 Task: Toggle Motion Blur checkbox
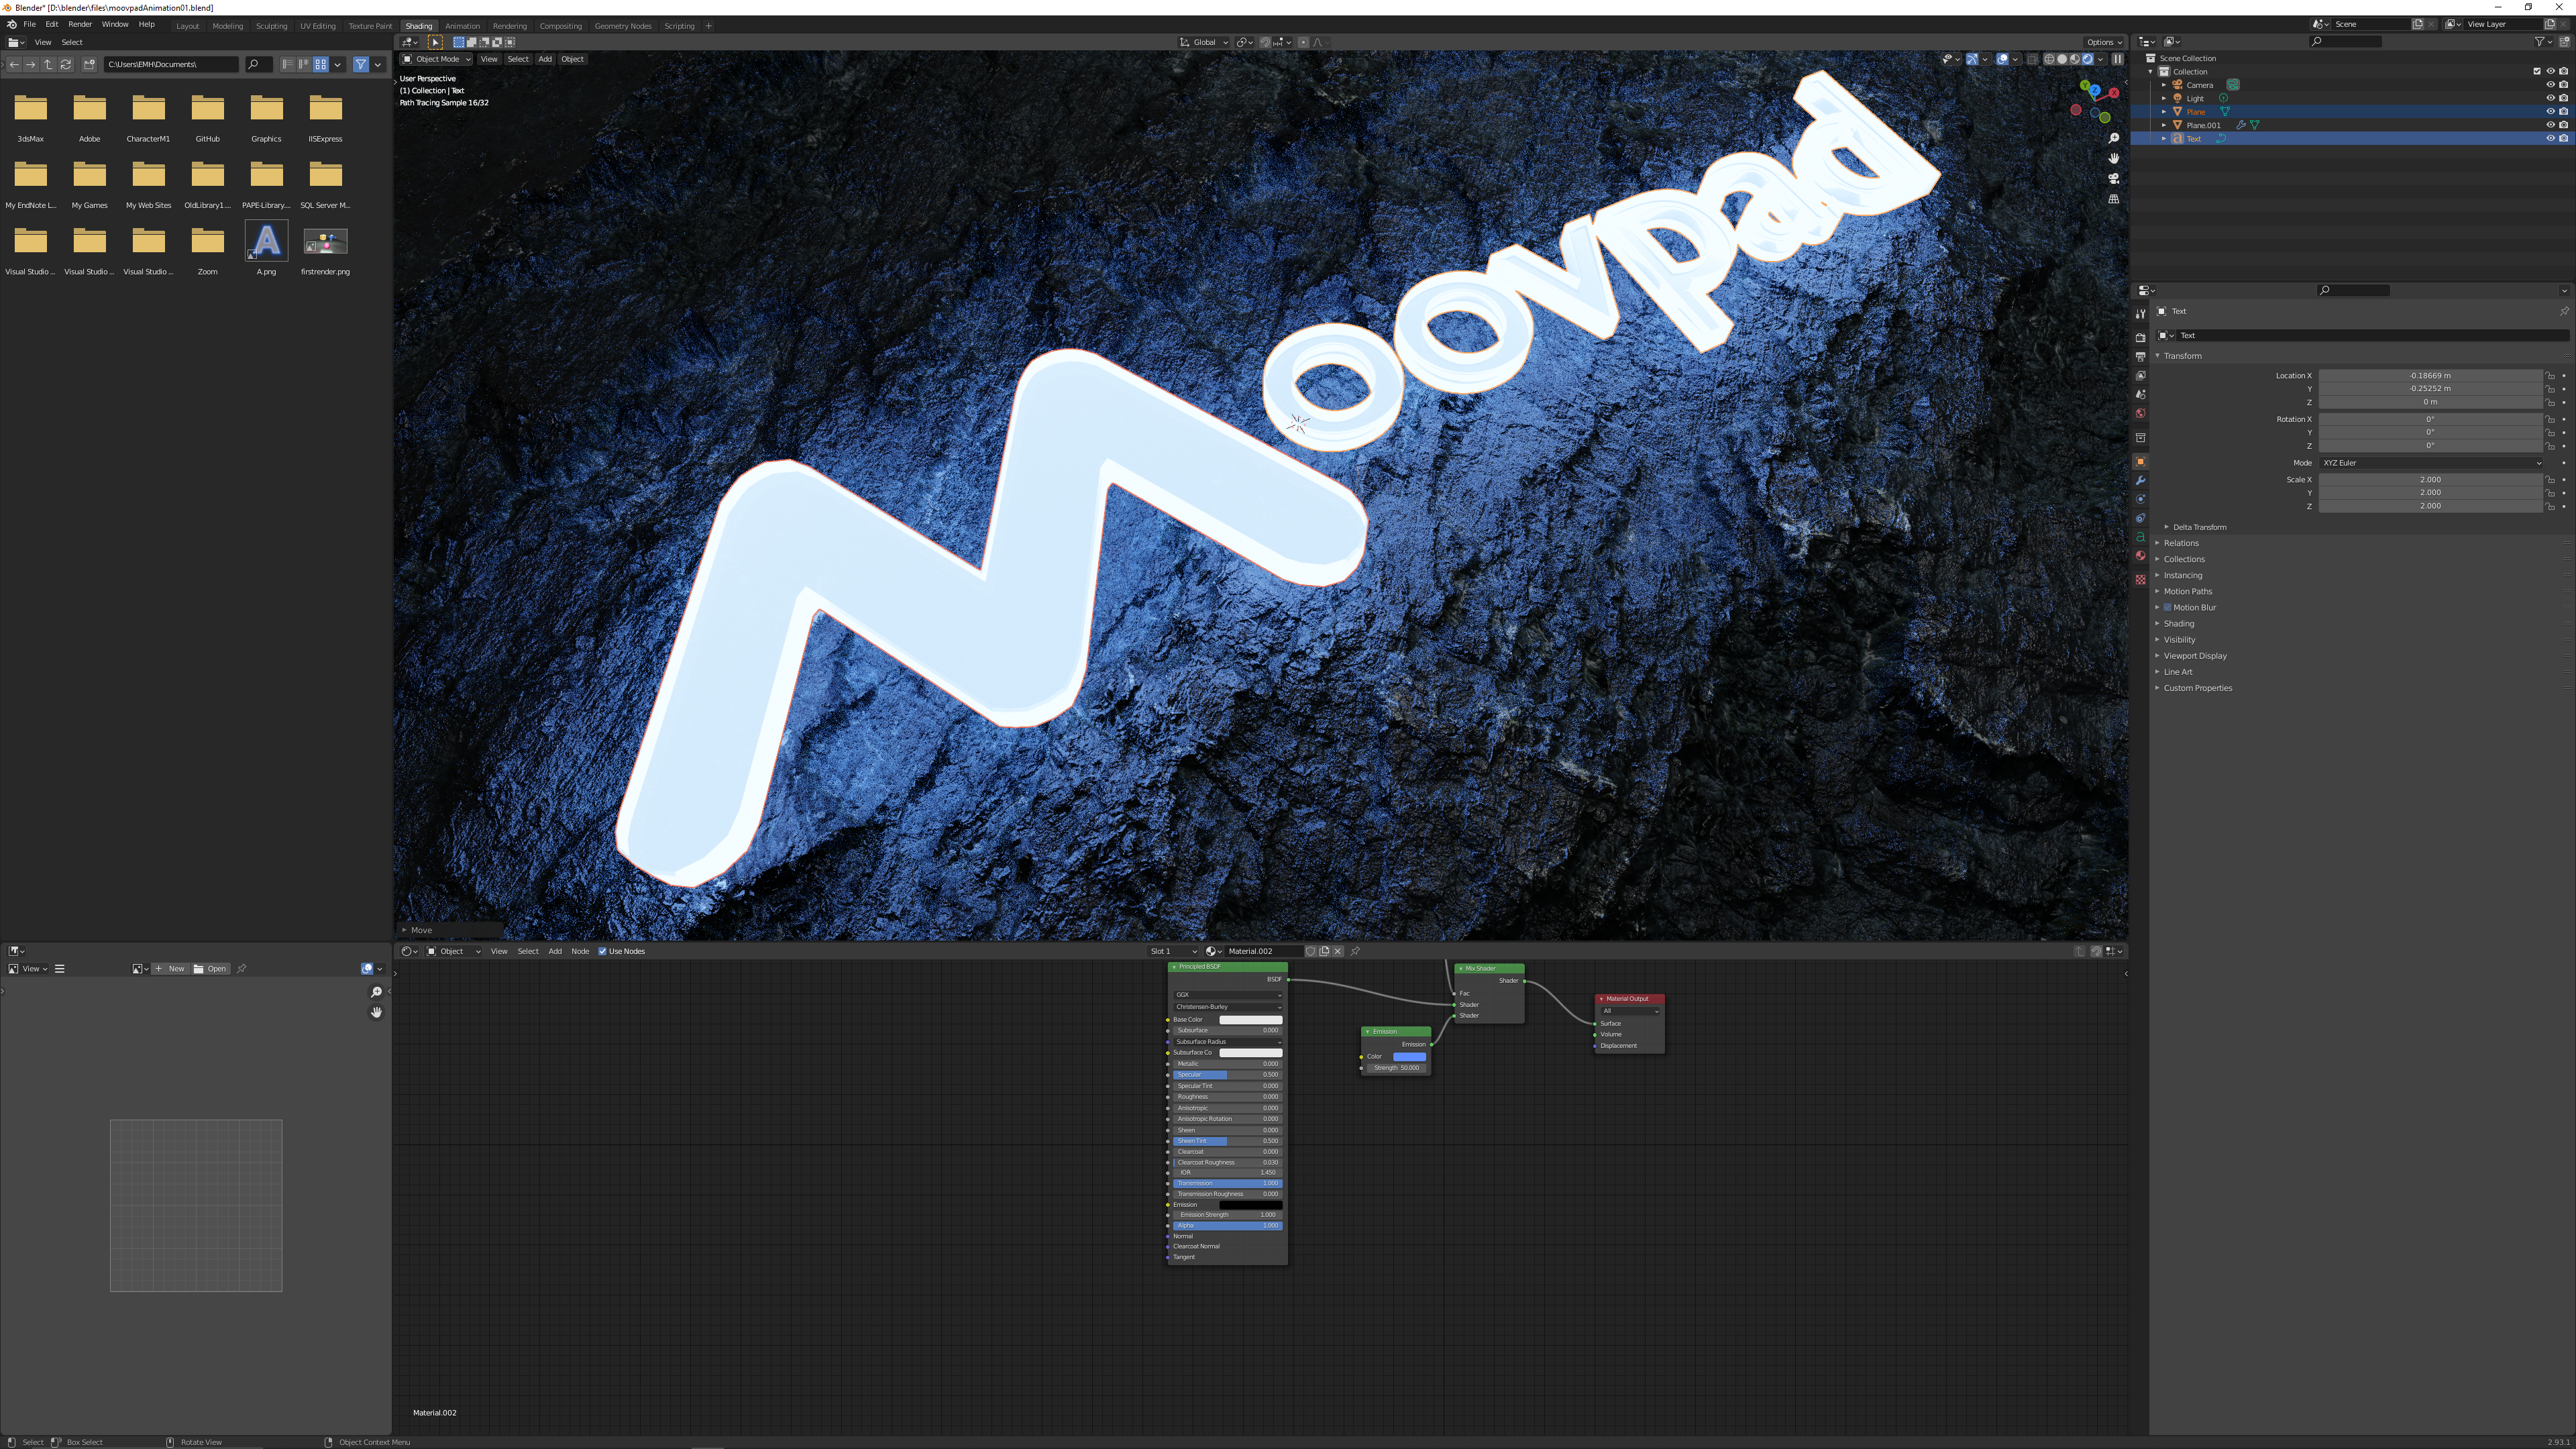click(2167, 608)
